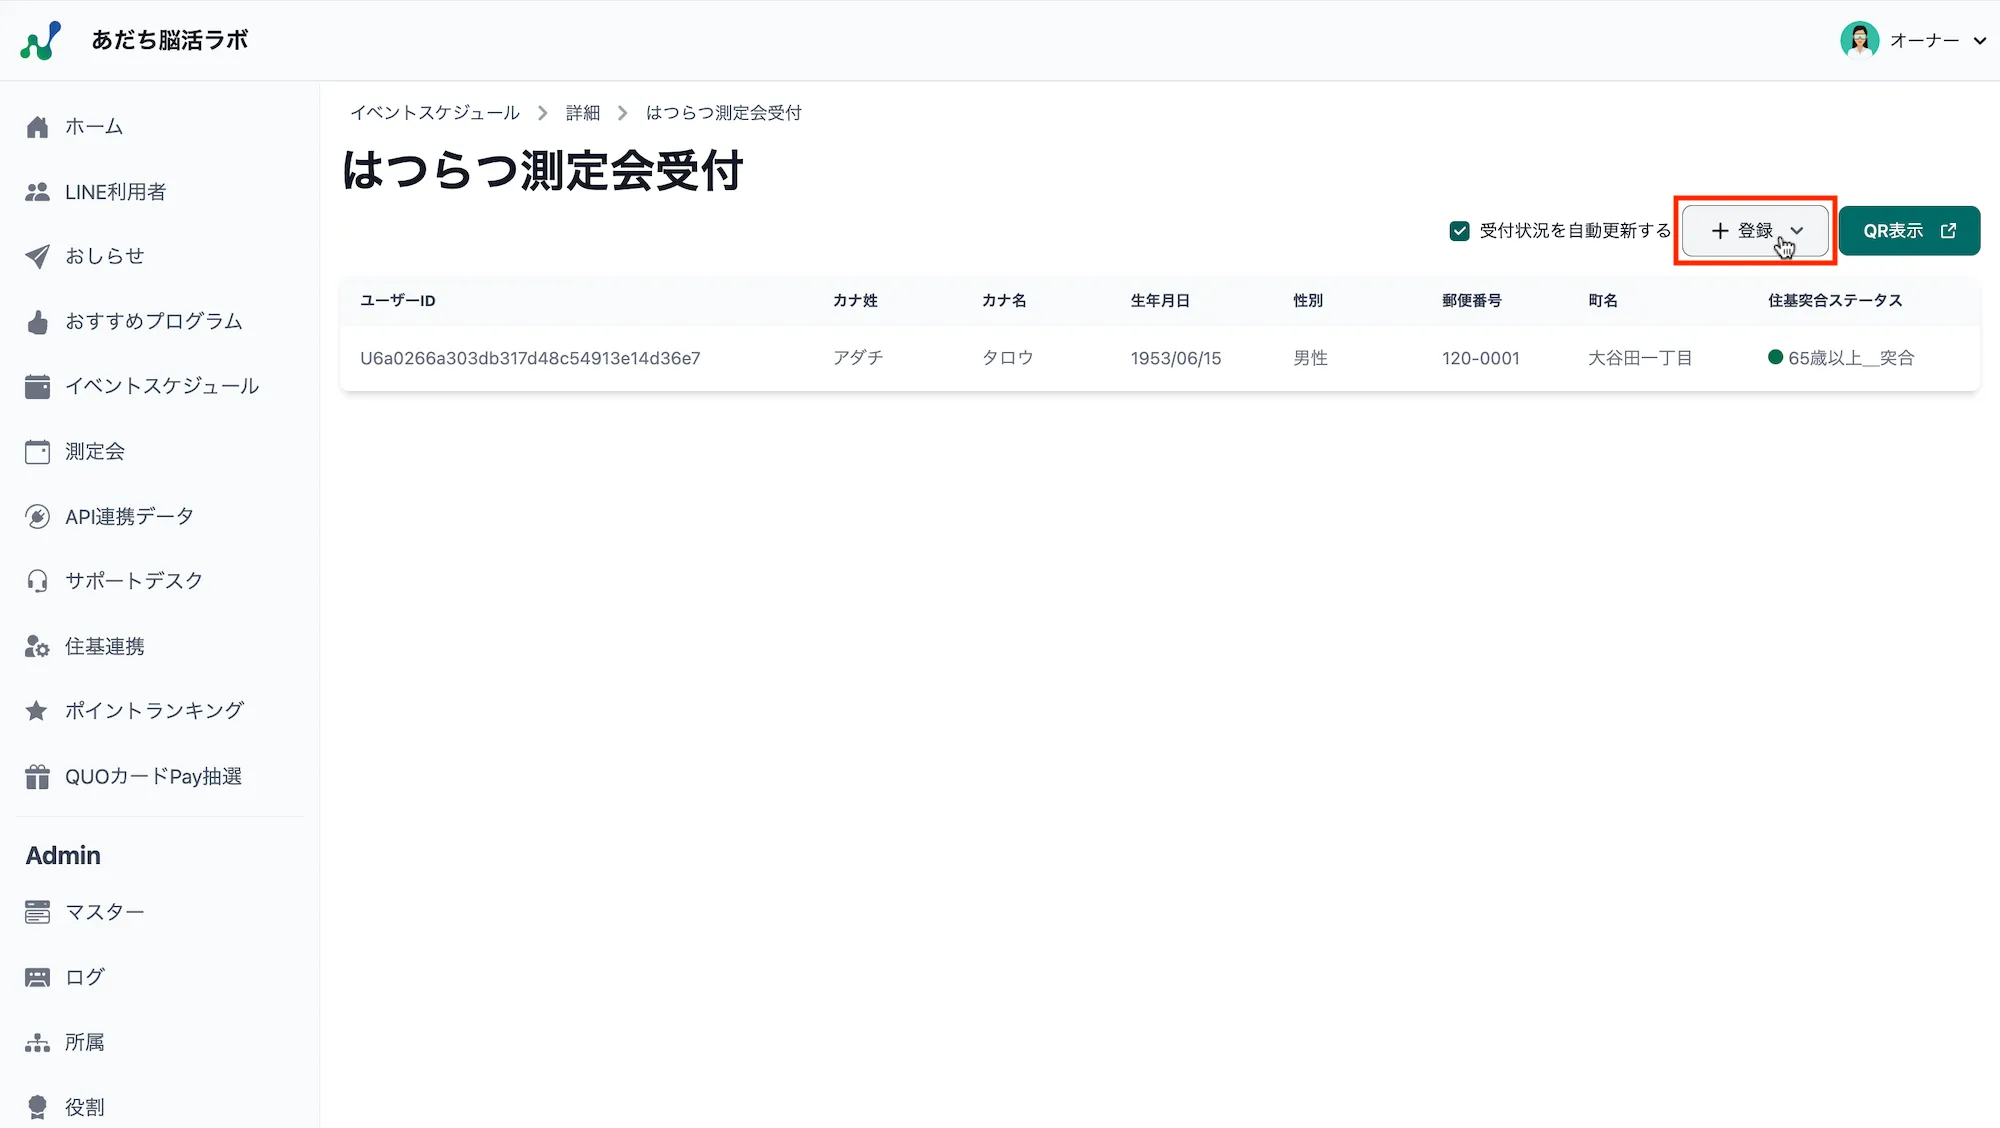Open the オーナー account dropdown

[x=1925, y=40]
